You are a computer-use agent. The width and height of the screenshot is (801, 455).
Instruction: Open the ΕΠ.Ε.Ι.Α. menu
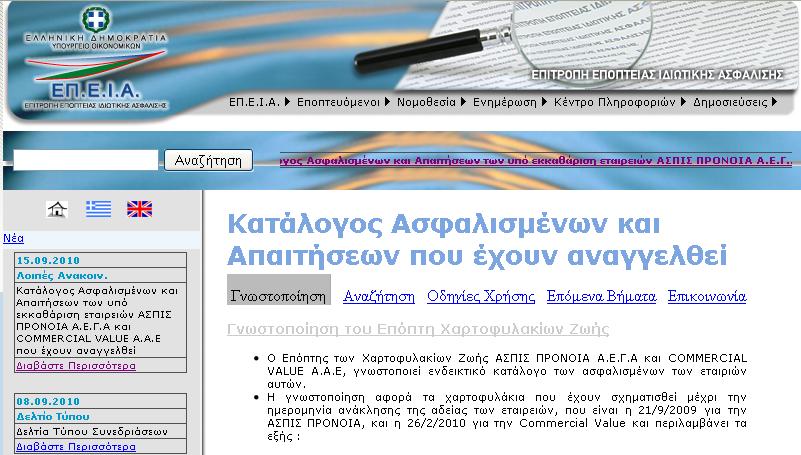254,102
